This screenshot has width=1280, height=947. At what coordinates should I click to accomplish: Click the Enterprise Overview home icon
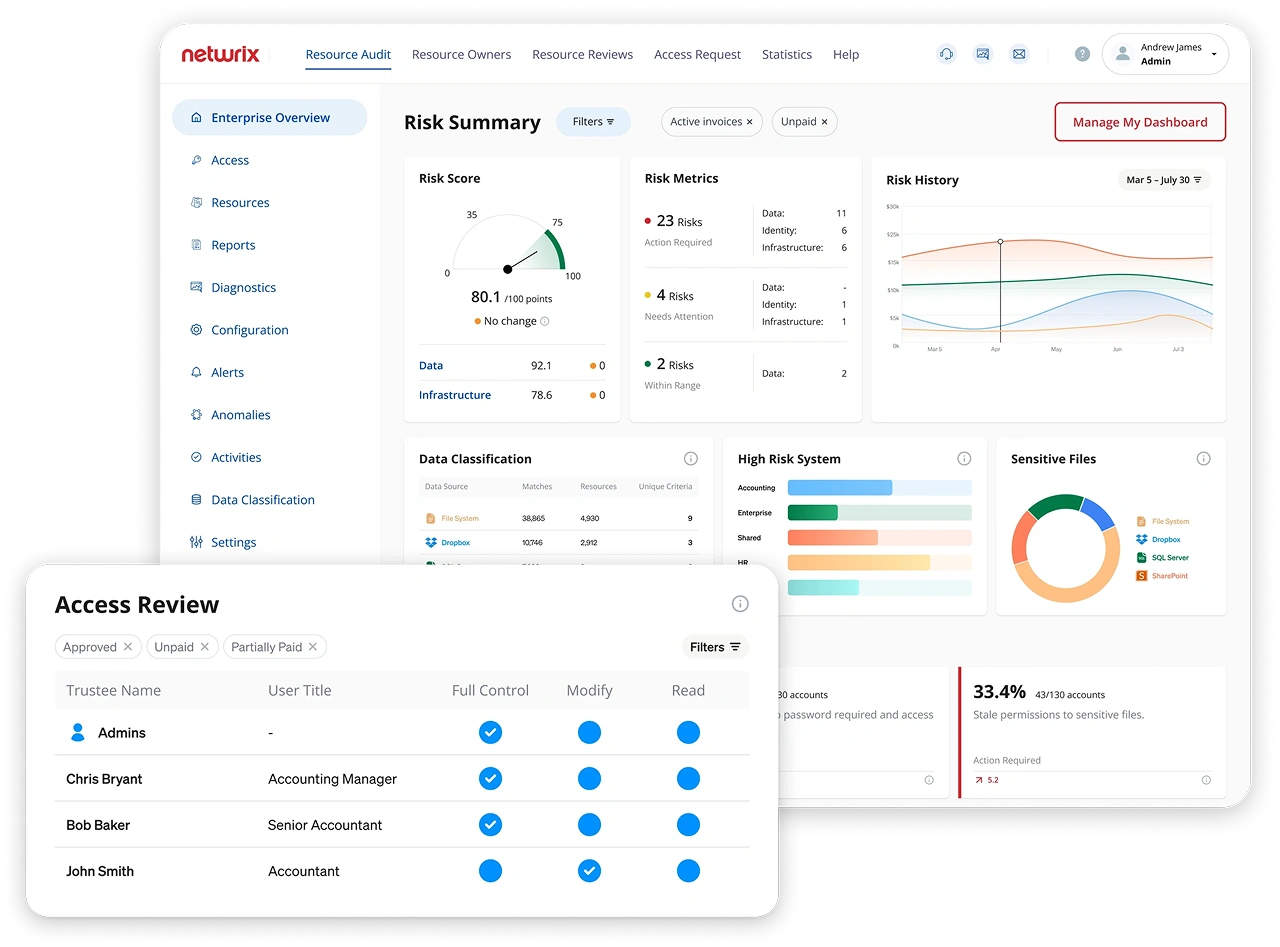(196, 117)
